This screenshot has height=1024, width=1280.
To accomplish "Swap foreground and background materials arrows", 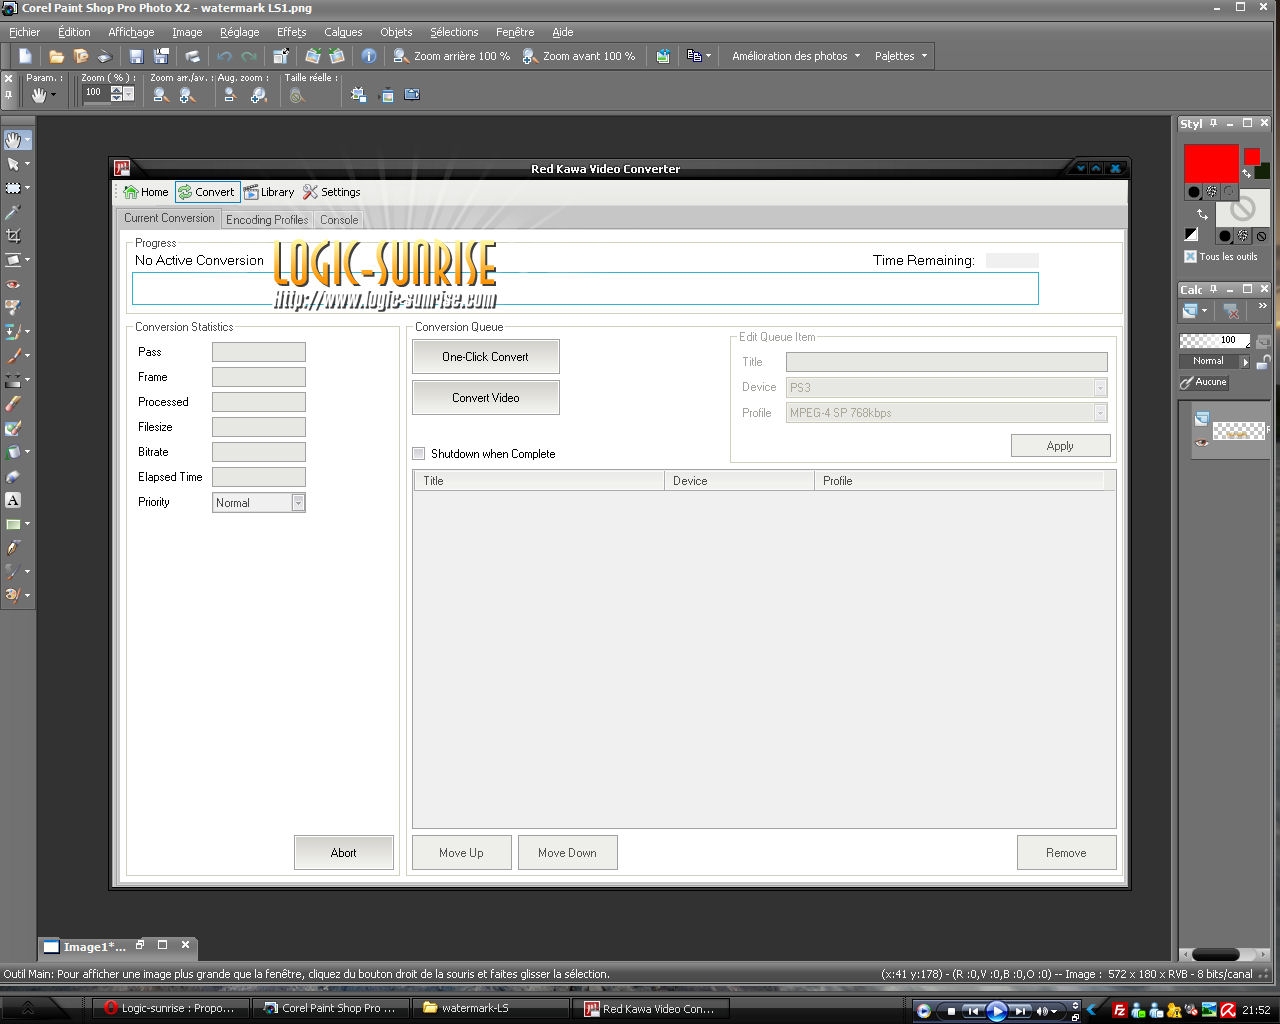I will (1202, 214).
